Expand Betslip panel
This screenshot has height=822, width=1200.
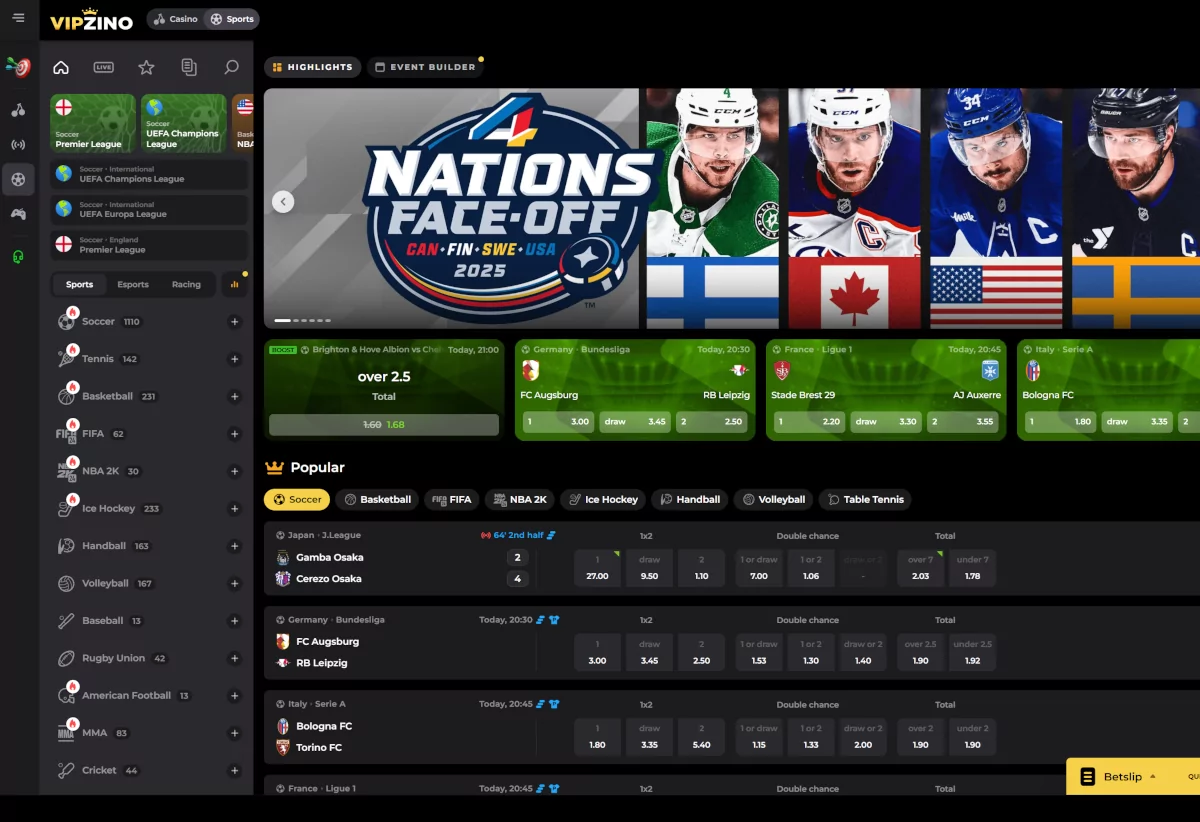[1133, 777]
